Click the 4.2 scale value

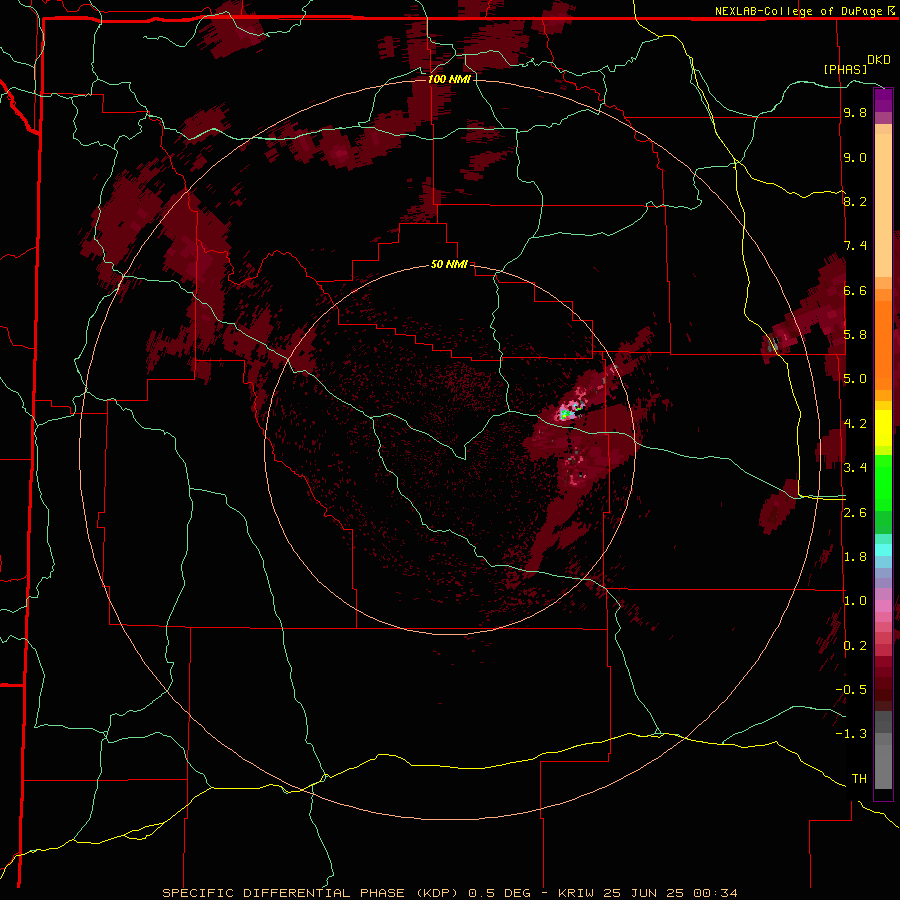pyautogui.click(x=855, y=424)
